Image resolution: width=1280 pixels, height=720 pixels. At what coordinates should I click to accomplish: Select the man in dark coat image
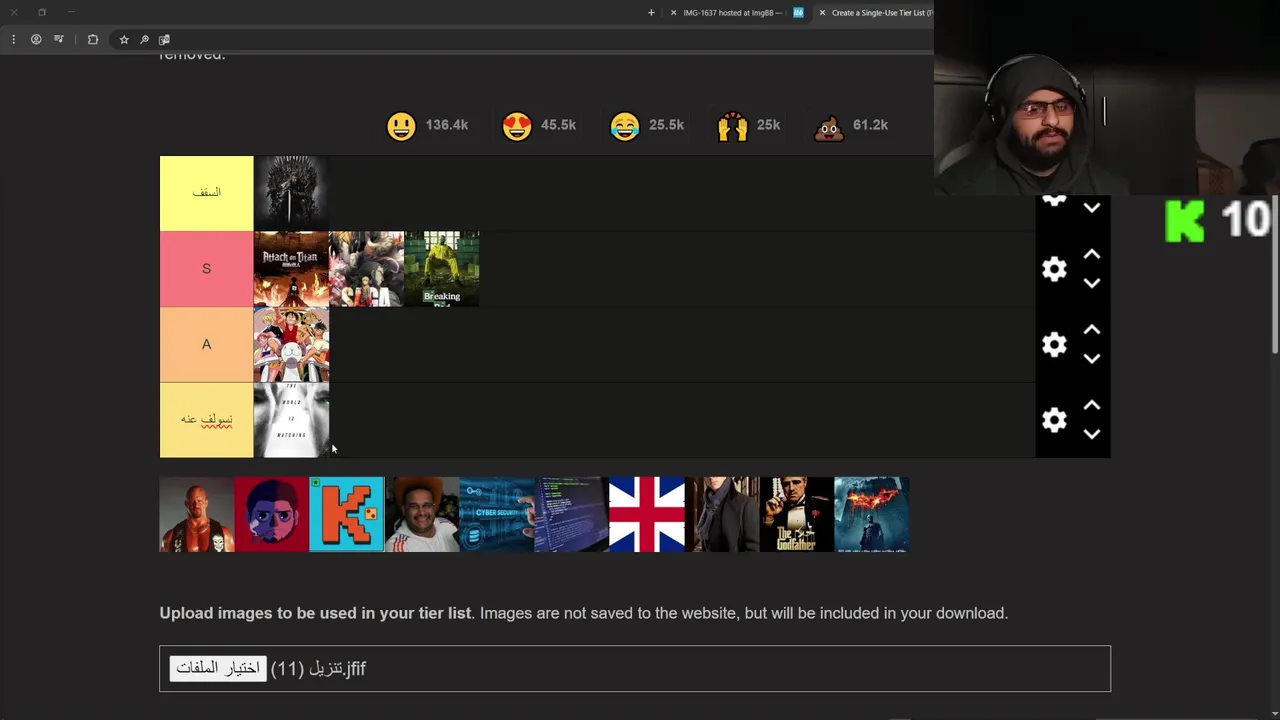[x=722, y=514]
